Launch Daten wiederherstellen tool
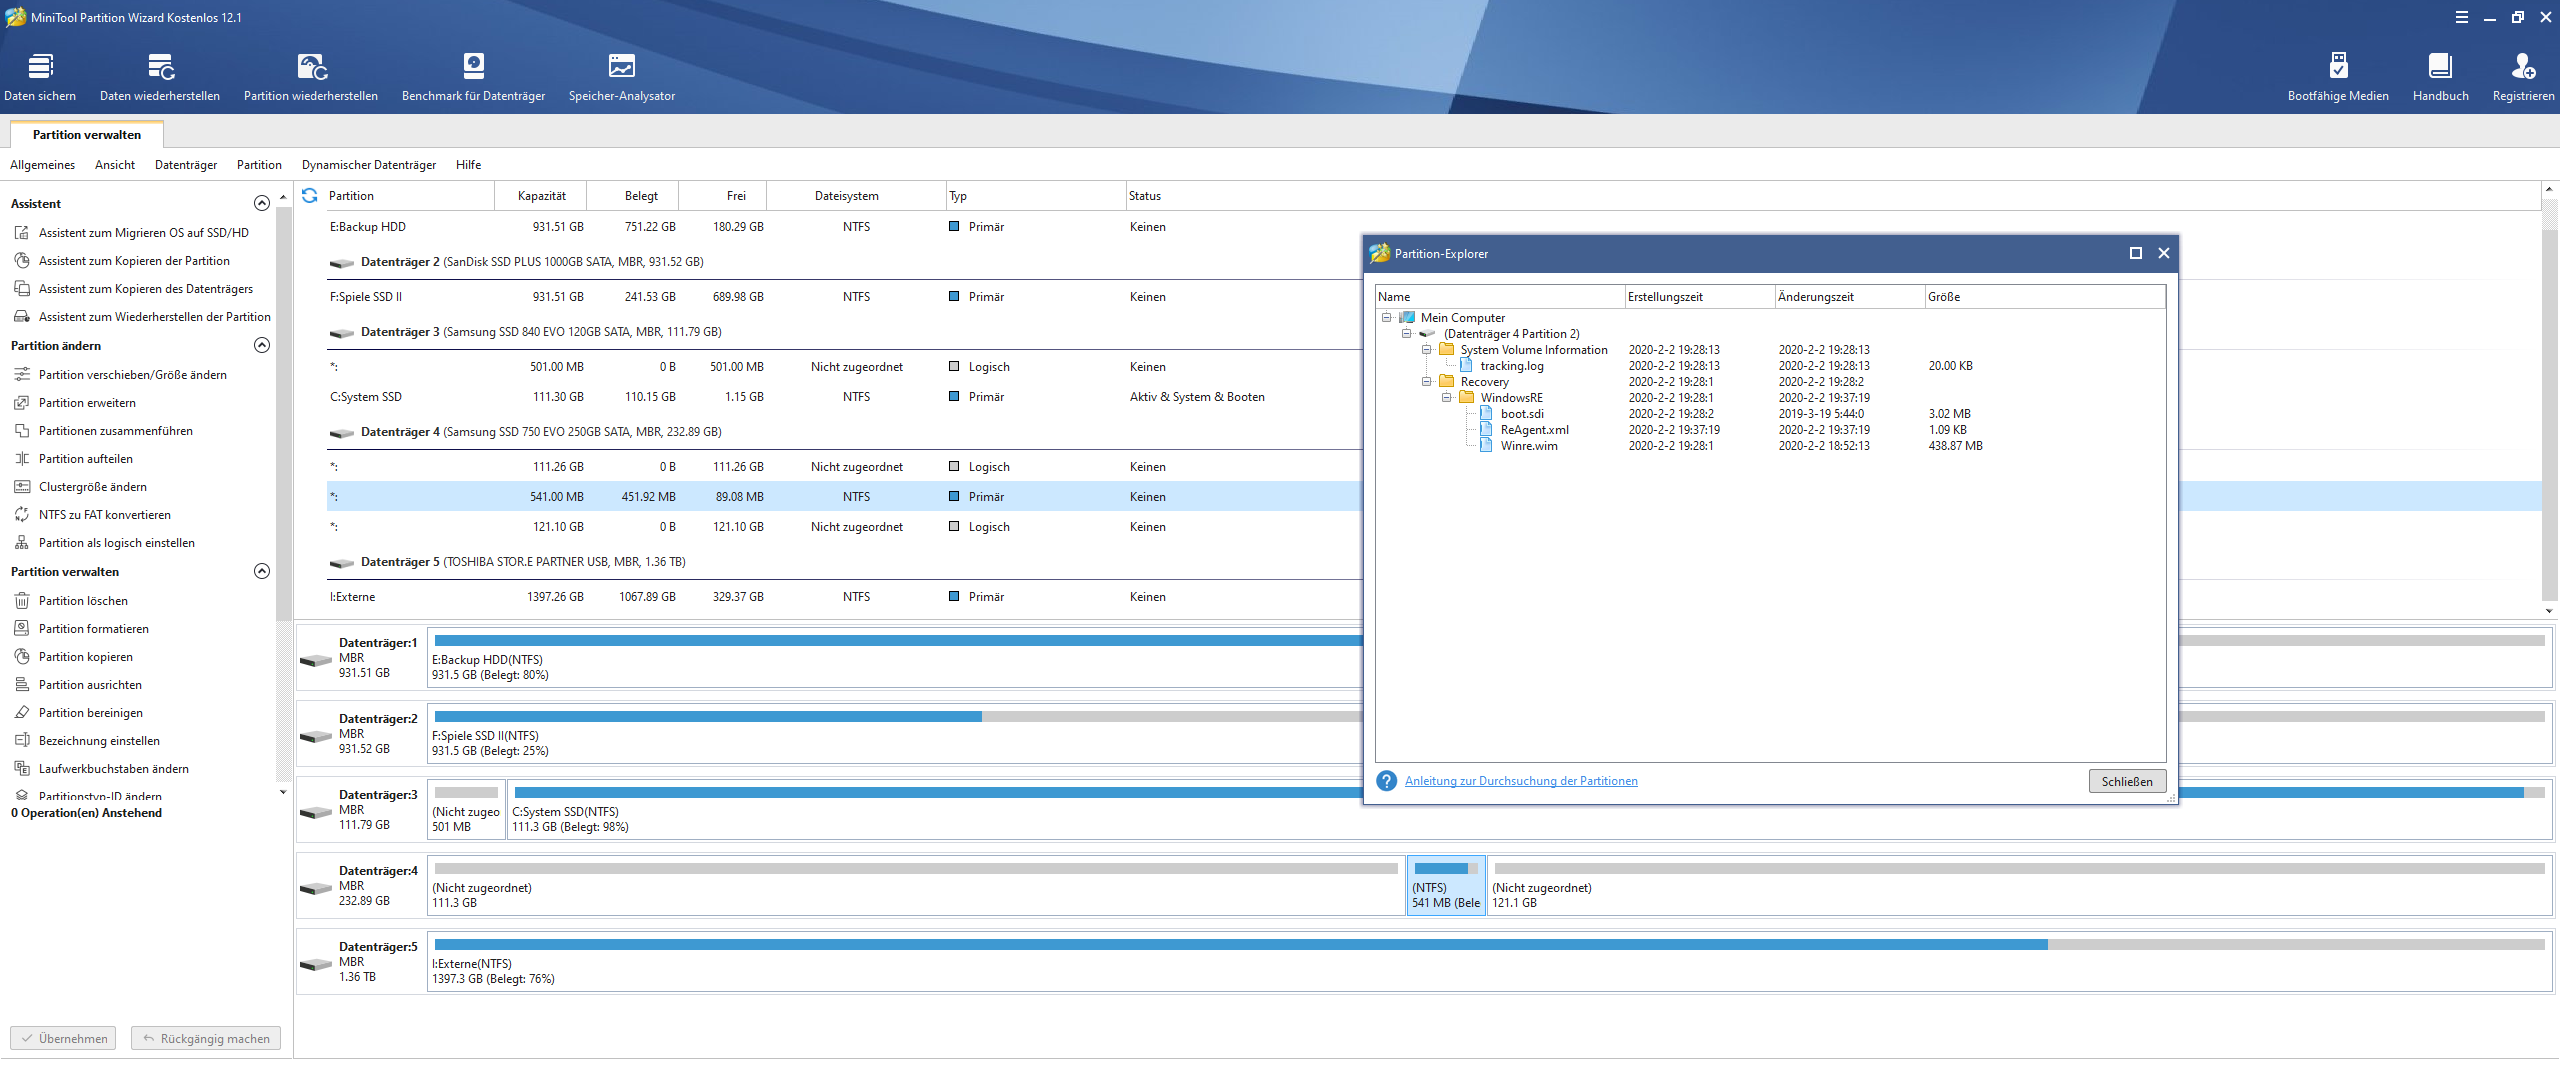 160,77
